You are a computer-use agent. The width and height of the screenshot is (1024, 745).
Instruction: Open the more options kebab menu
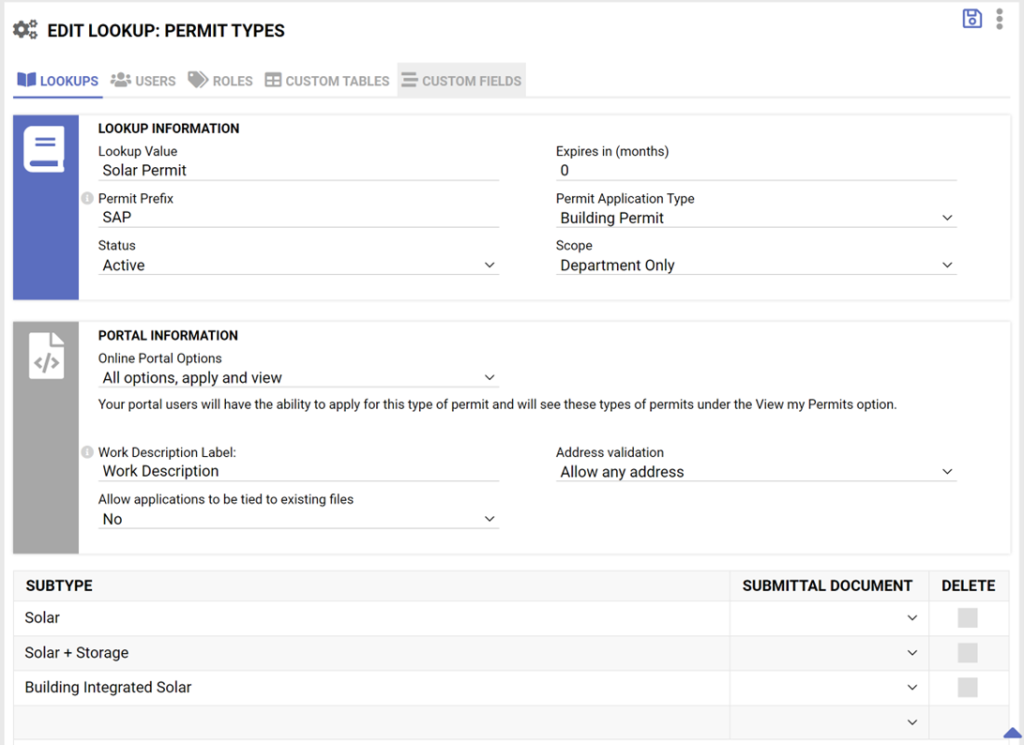[x=999, y=18]
